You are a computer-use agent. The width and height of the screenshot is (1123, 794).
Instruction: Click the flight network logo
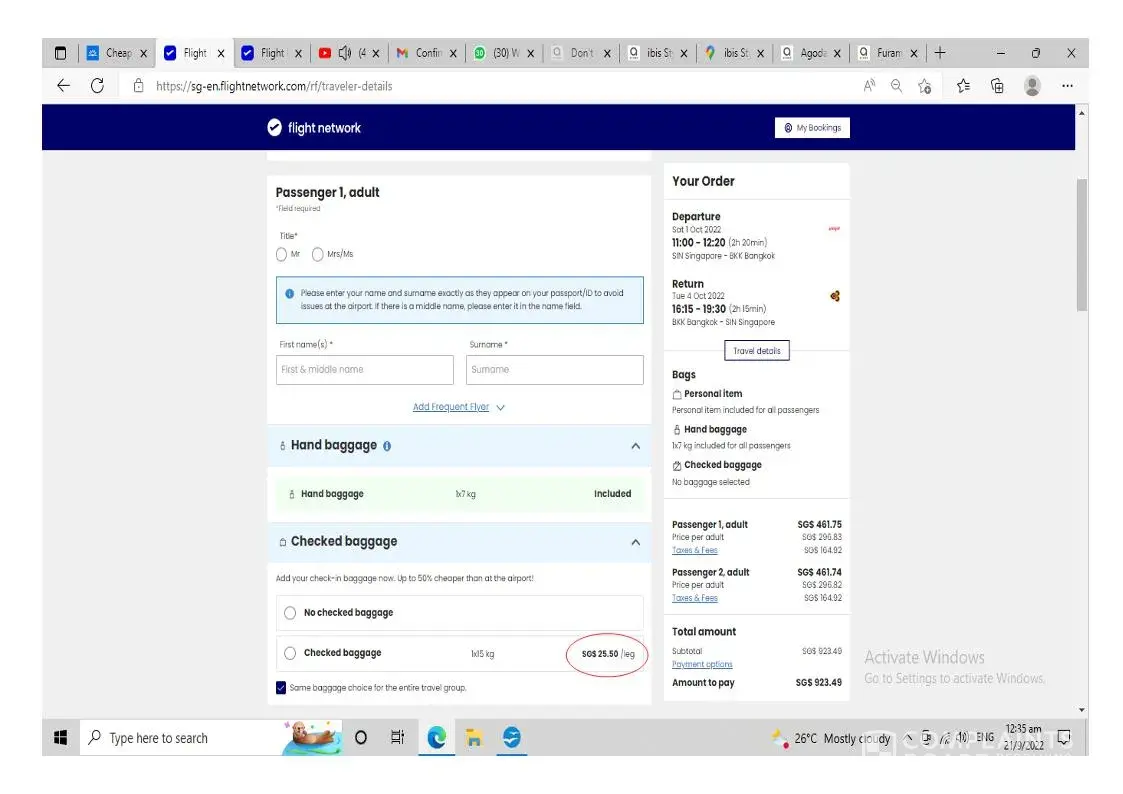(314, 128)
